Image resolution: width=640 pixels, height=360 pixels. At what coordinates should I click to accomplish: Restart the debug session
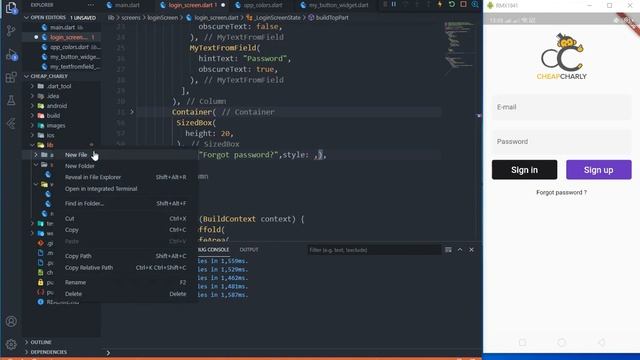coord(451,4)
